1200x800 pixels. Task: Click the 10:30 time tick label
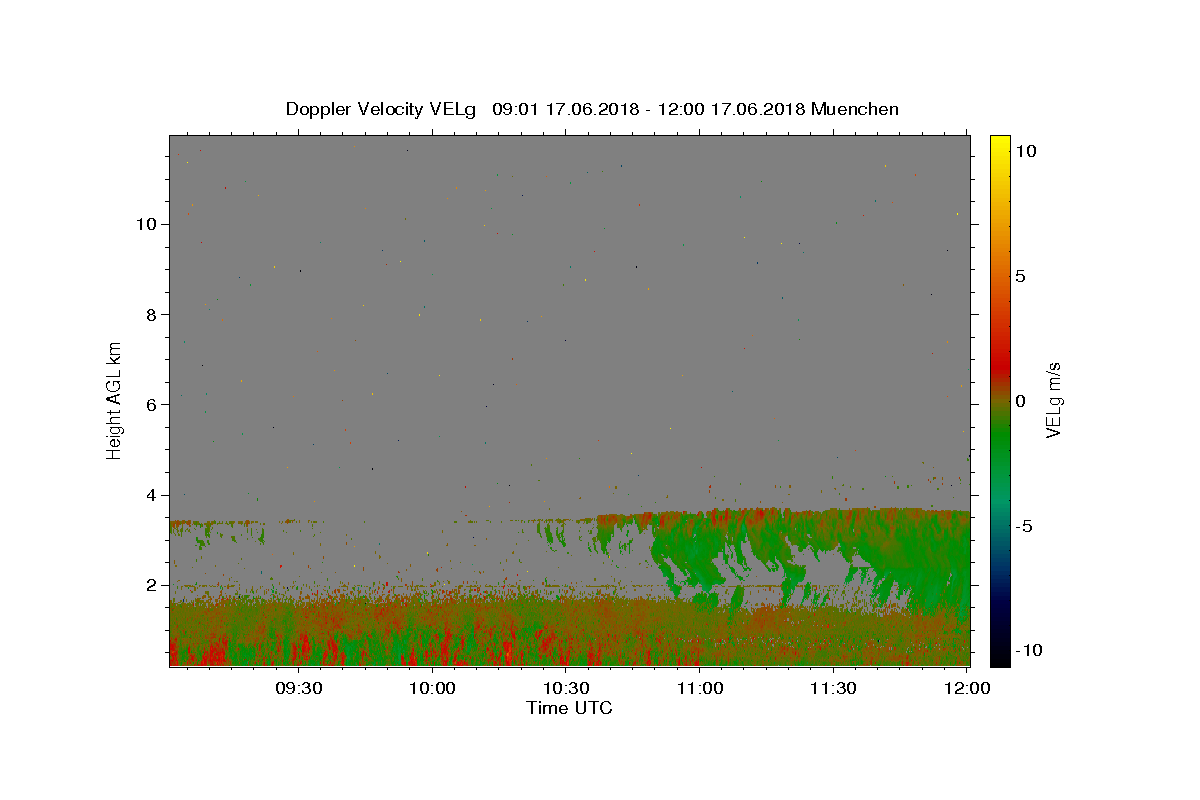pyautogui.click(x=566, y=688)
